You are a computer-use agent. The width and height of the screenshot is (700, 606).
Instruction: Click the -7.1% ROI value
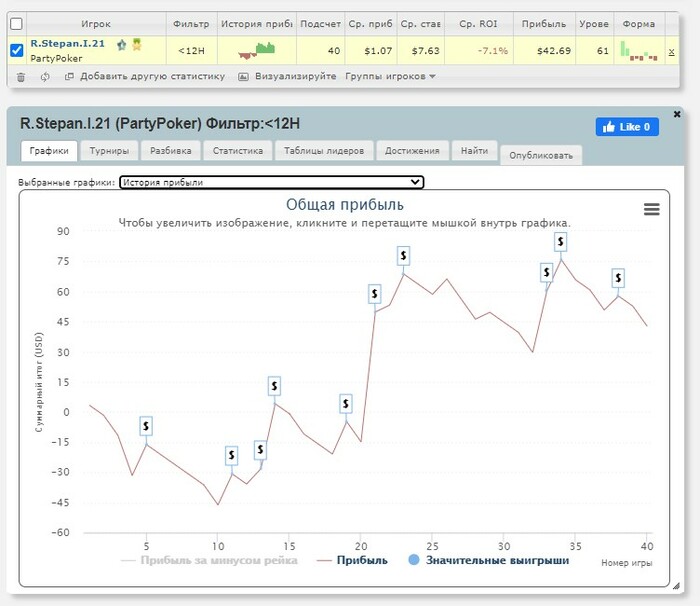click(493, 51)
